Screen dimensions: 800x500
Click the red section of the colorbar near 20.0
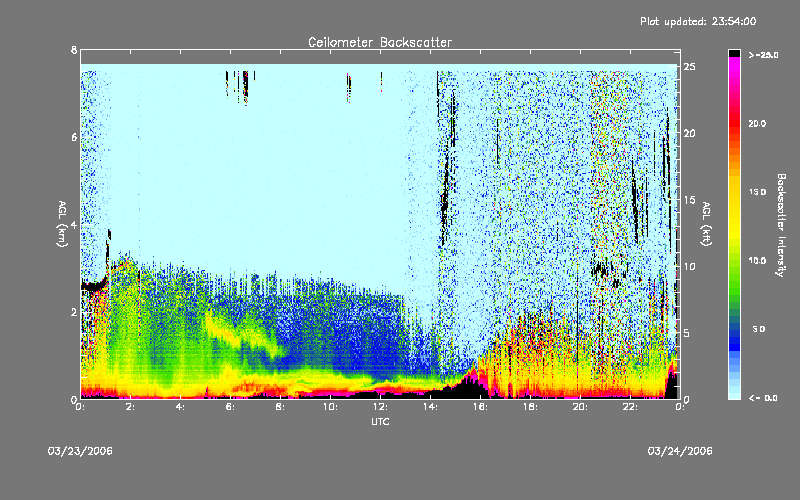(734, 122)
